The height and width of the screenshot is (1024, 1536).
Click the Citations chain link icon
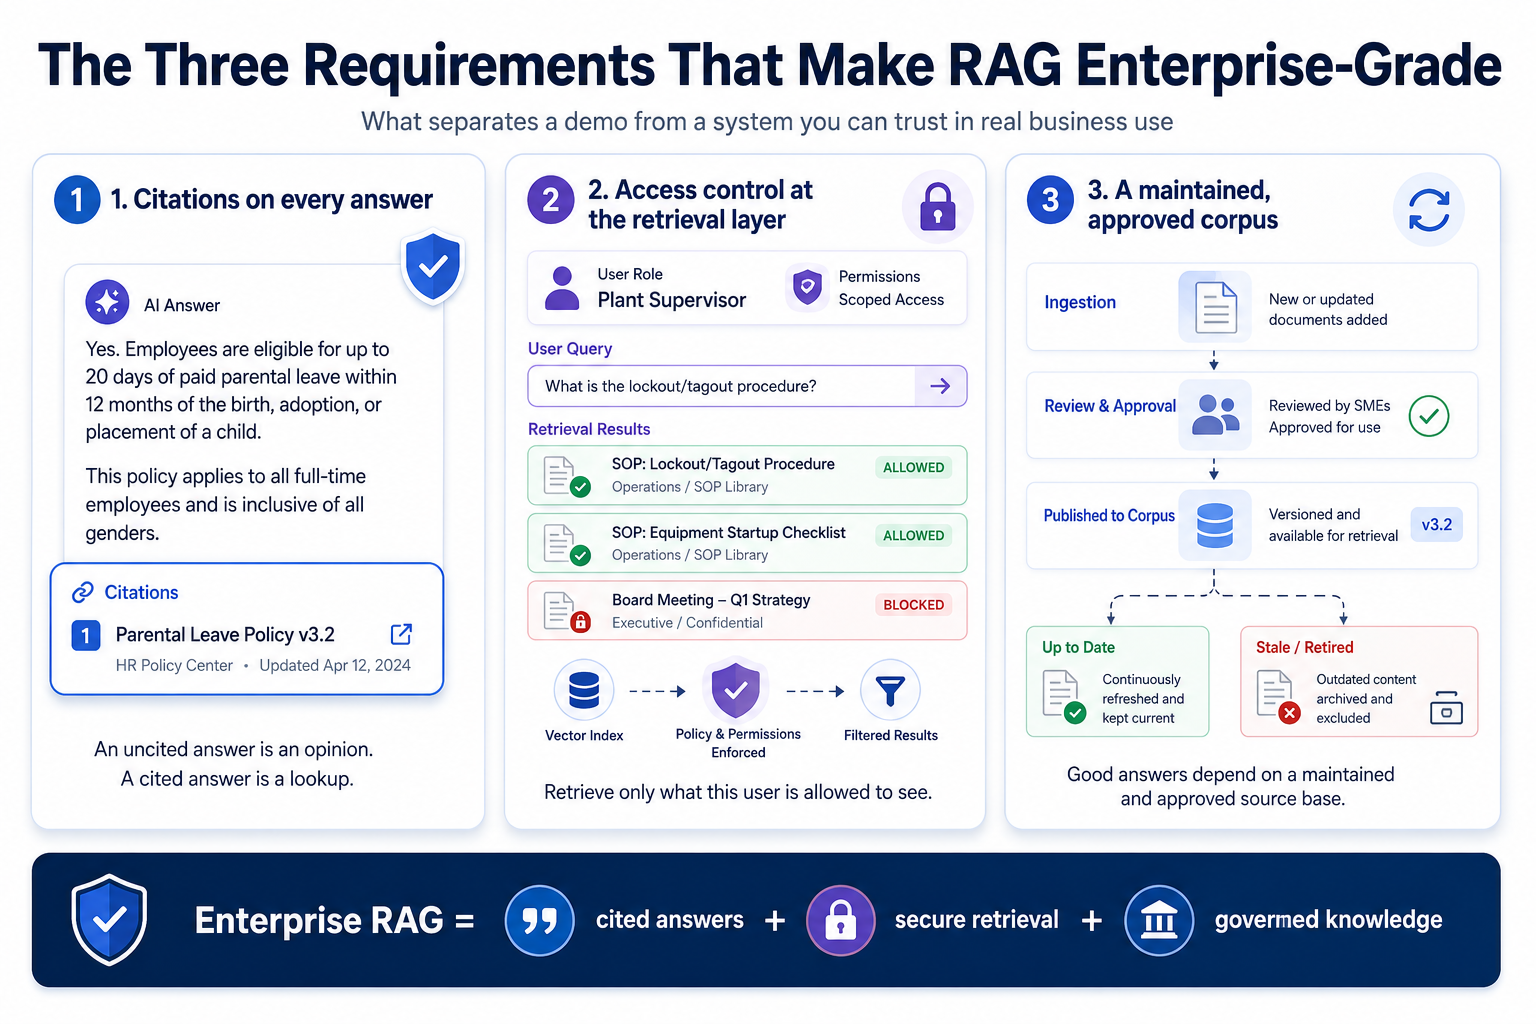pyautogui.click(x=83, y=592)
